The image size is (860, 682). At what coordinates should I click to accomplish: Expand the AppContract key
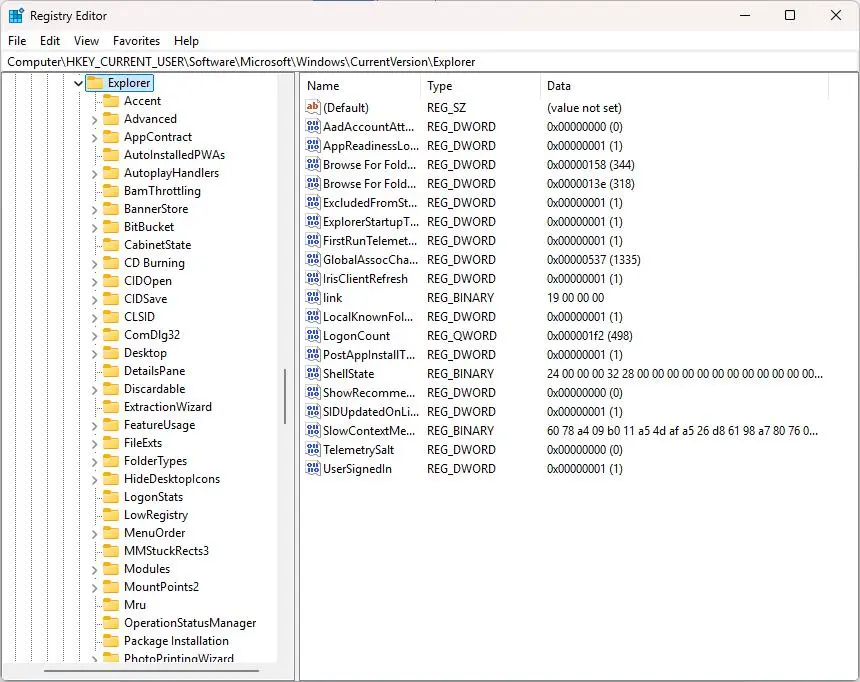click(94, 138)
